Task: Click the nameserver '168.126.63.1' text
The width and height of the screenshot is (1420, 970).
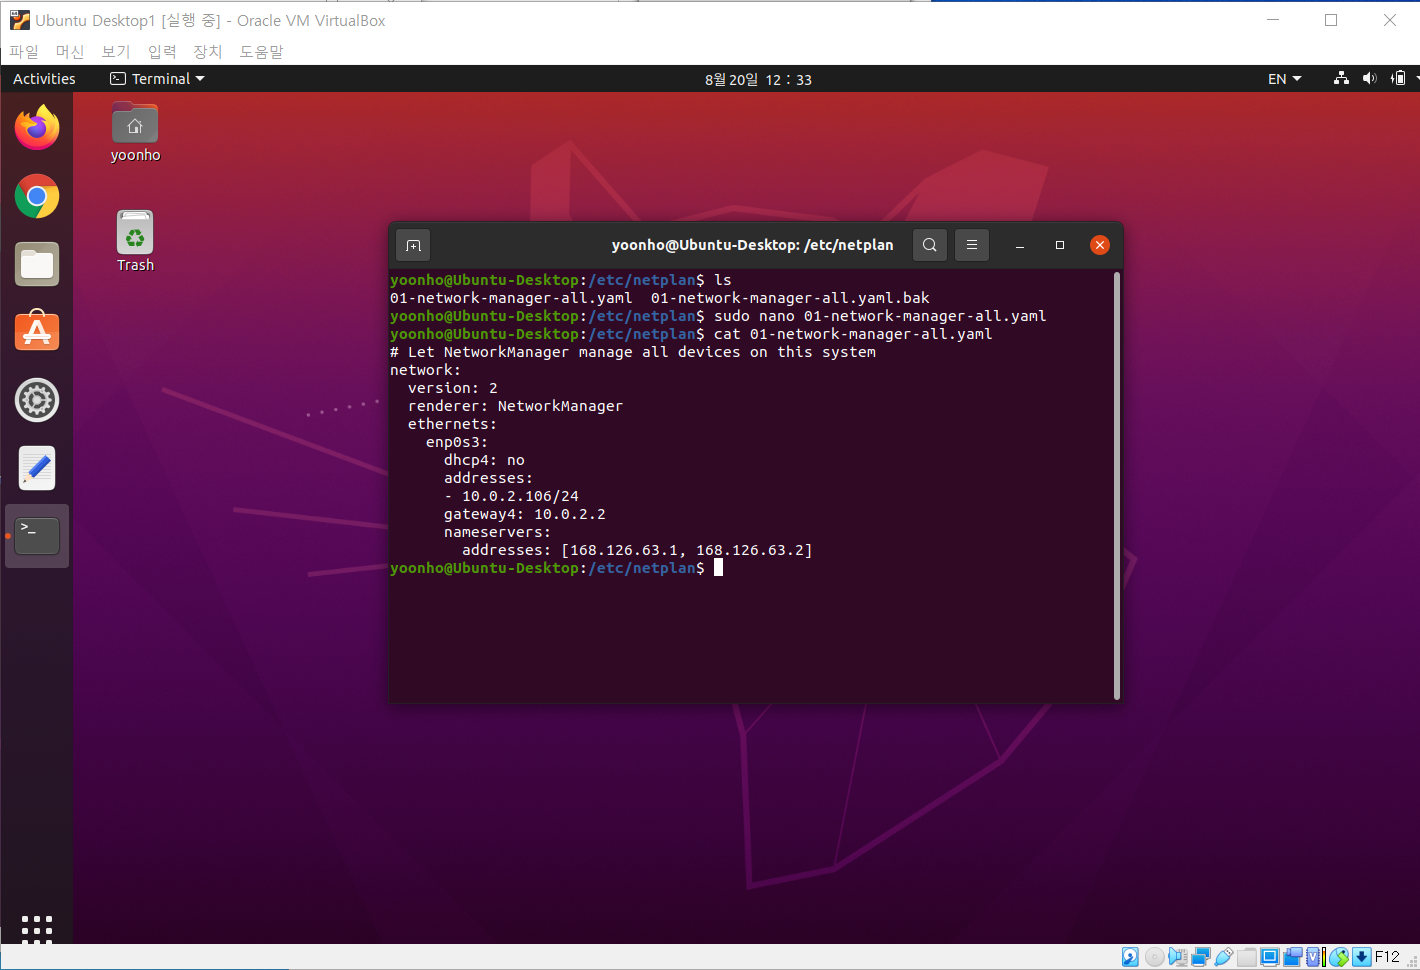Action: coord(623,550)
